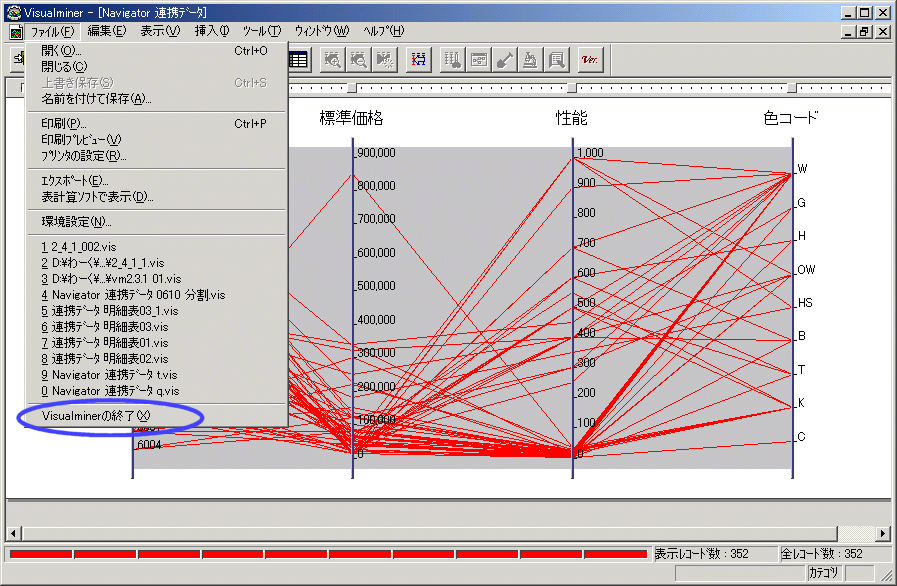
Task: Click the zoom-out magnifier toolbar icon
Action: click(x=359, y=60)
